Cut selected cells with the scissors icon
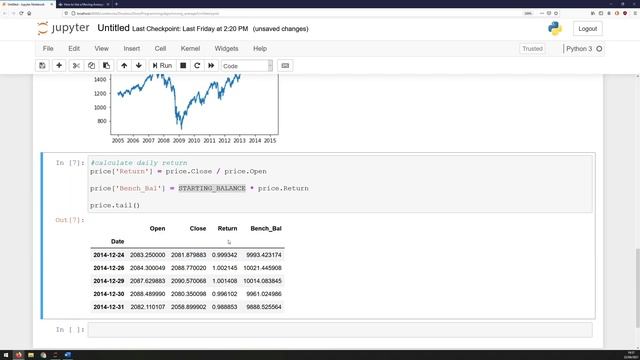Image resolution: width=640 pixels, height=360 pixels. click(76, 66)
